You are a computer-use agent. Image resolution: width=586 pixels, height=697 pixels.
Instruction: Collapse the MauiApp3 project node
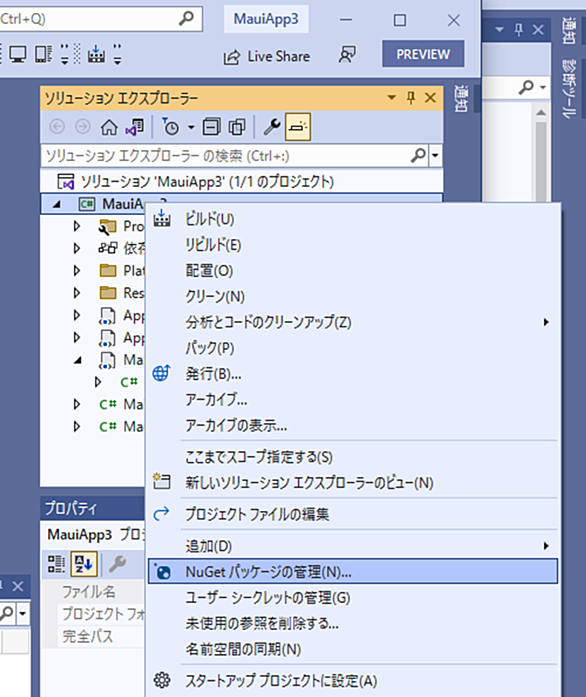coord(56,204)
